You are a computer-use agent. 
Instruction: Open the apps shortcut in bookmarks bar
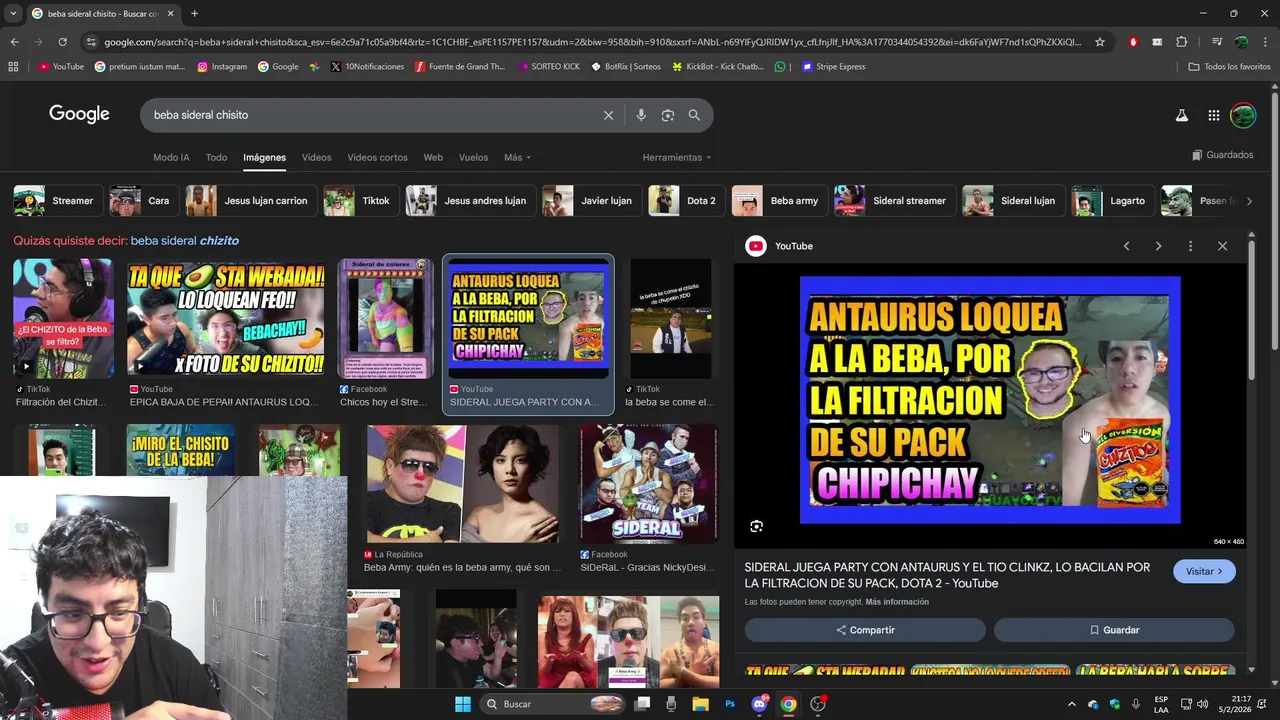coord(13,67)
